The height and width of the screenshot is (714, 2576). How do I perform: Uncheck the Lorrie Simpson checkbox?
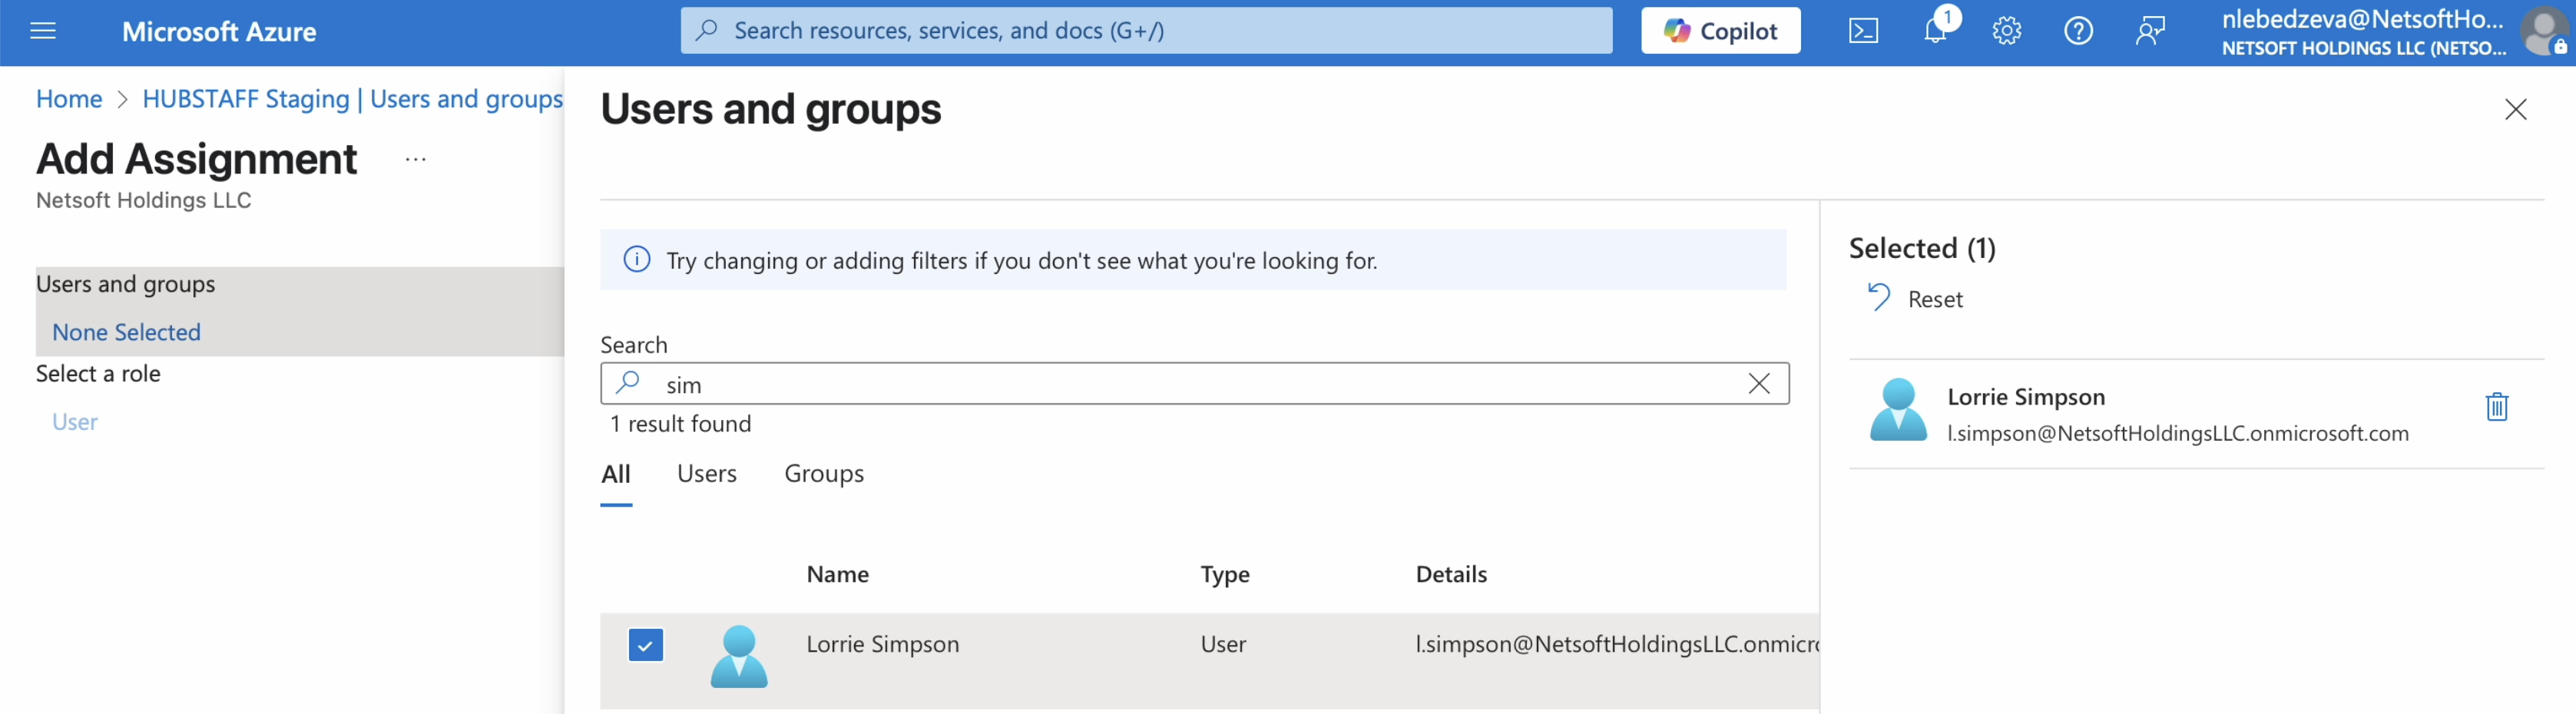646,645
